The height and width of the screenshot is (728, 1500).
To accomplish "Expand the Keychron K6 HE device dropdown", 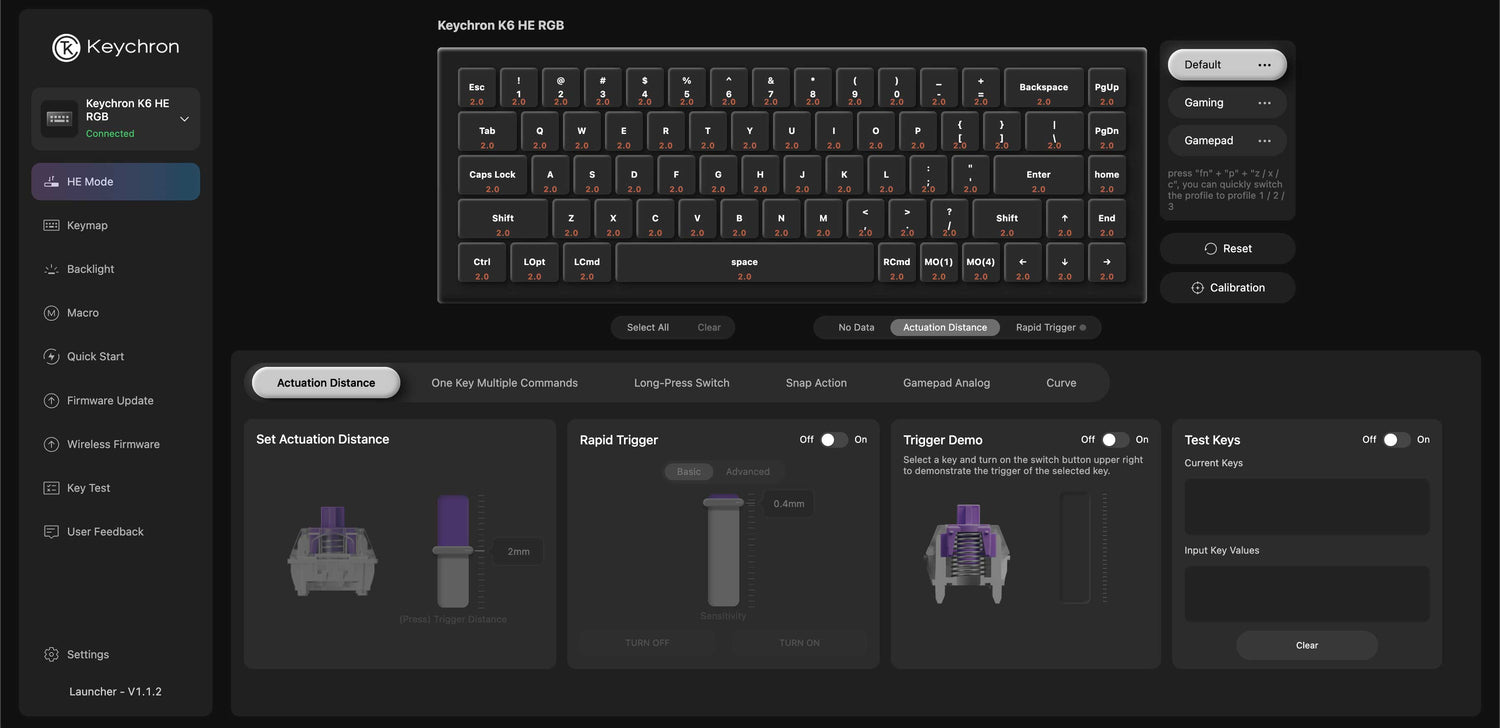I will (x=184, y=119).
